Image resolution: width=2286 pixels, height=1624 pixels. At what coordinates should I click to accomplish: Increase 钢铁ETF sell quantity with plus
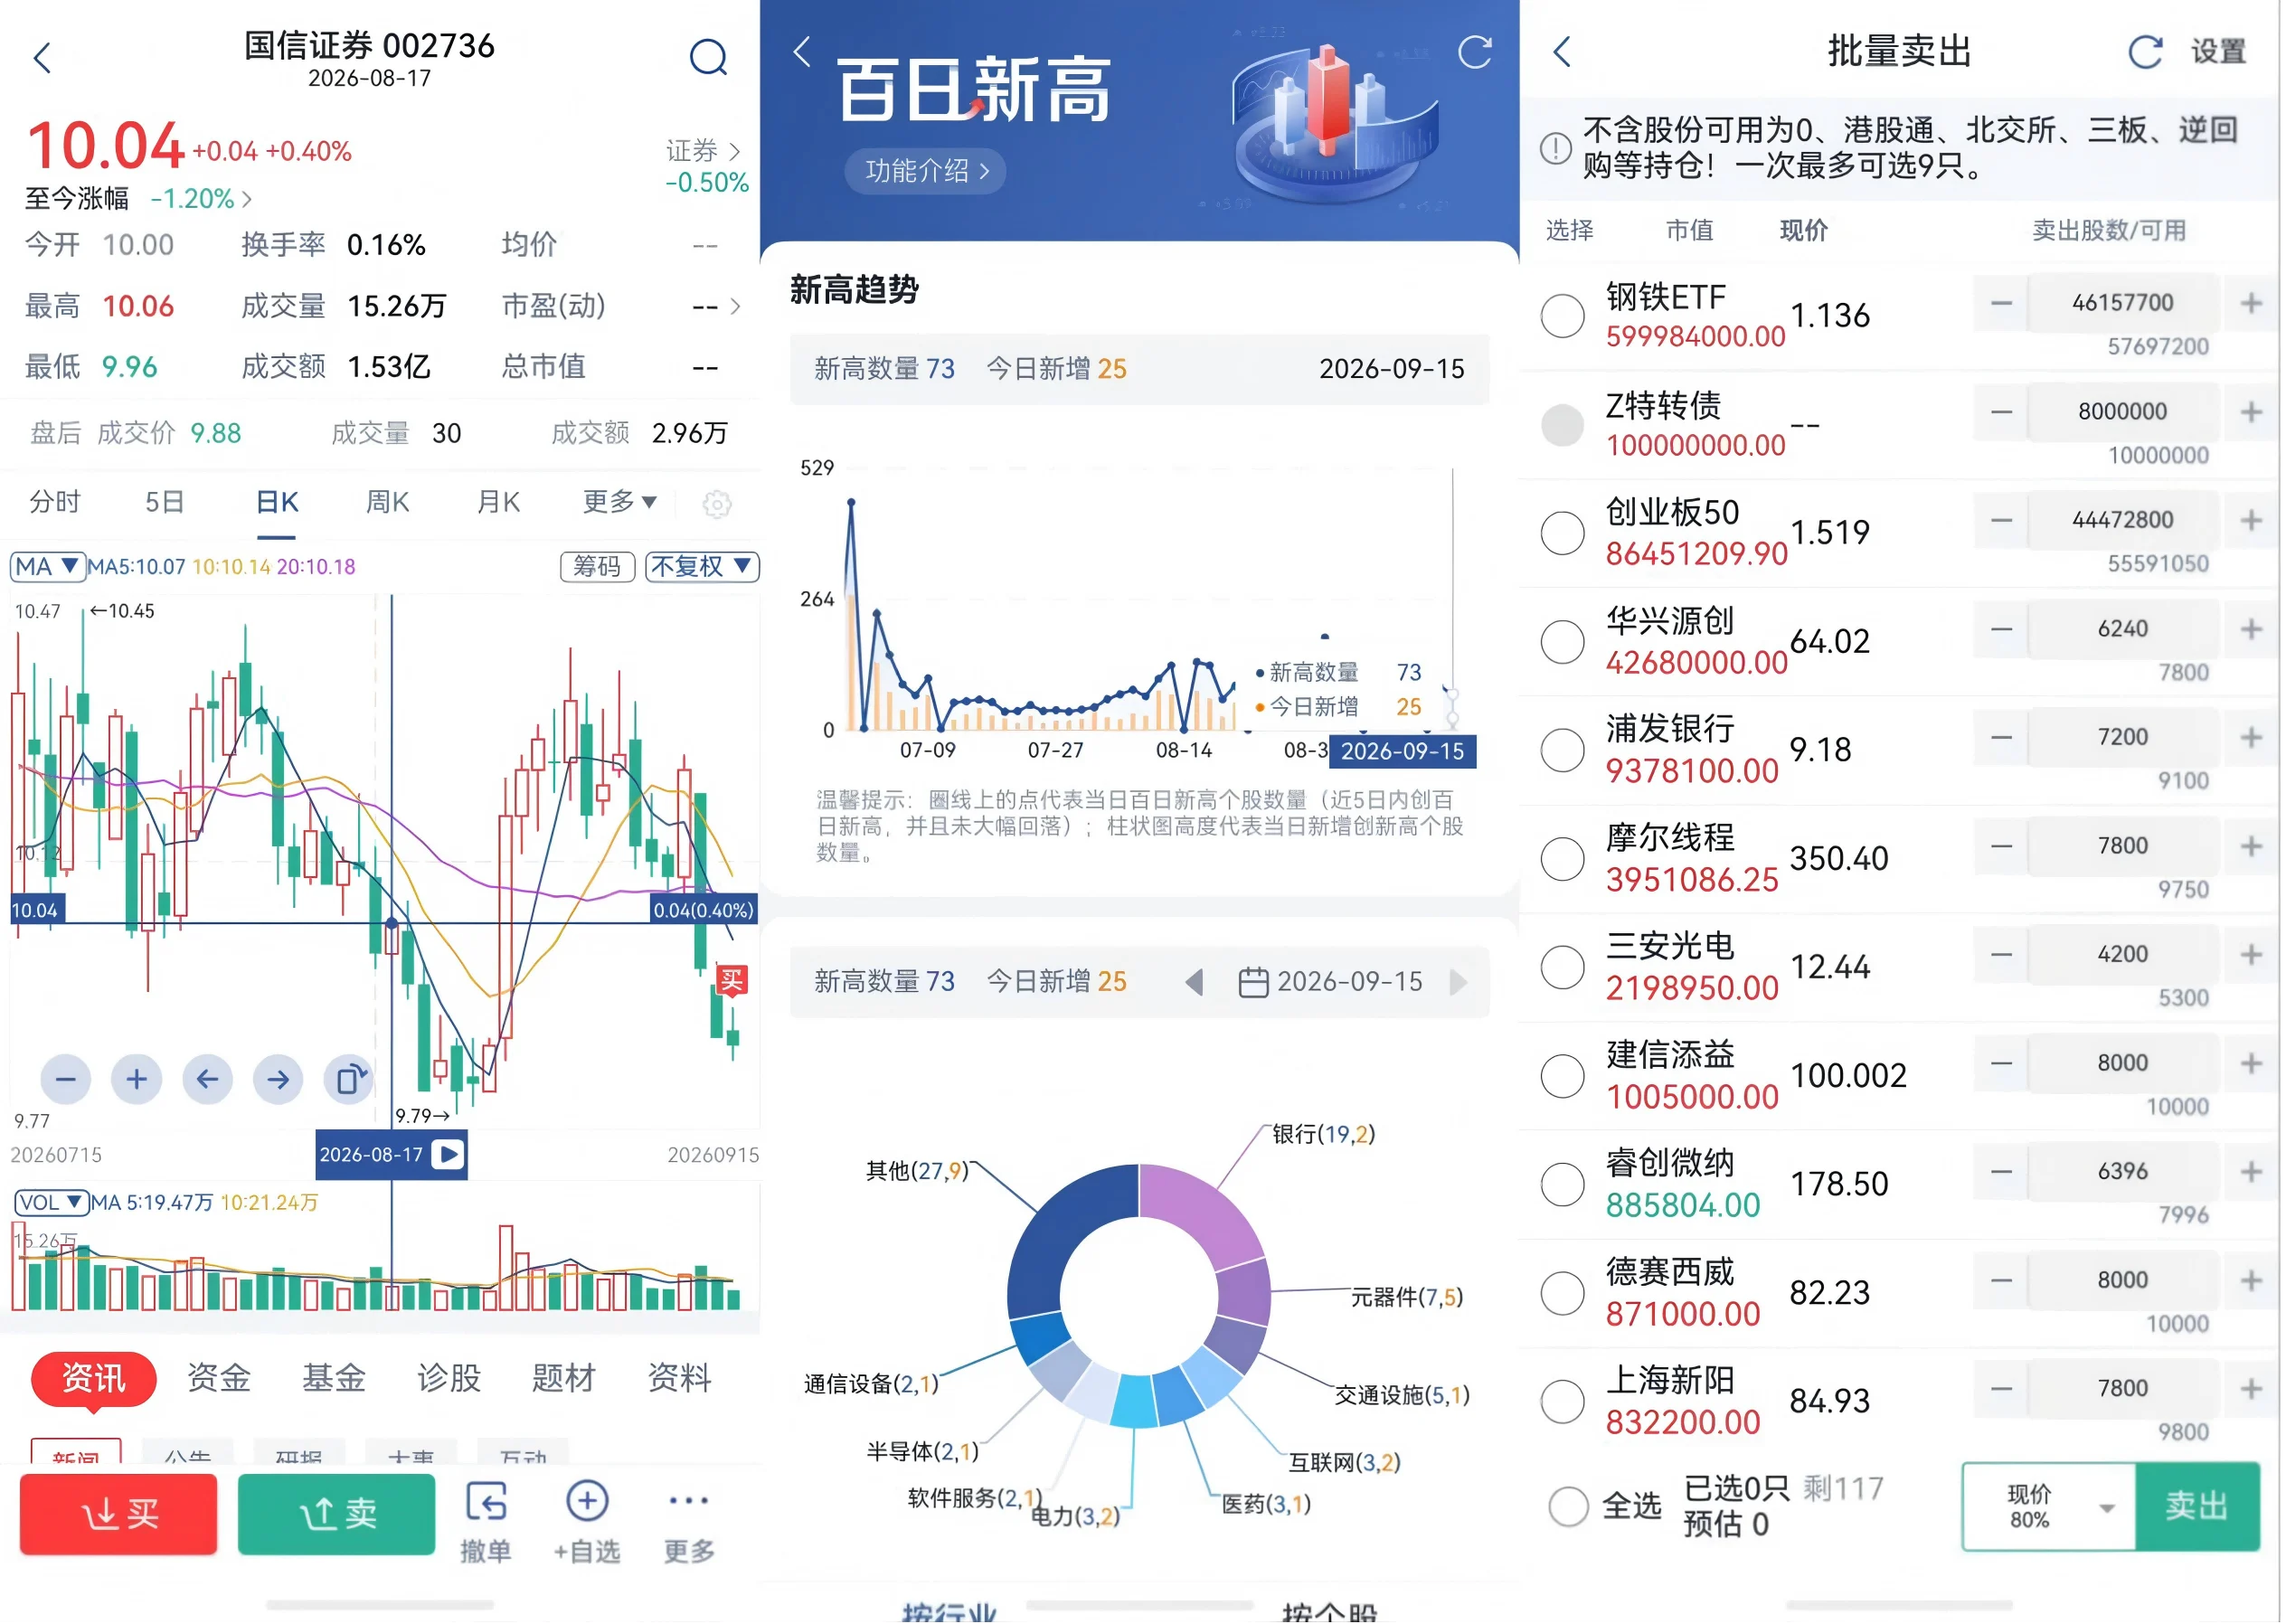2251,303
